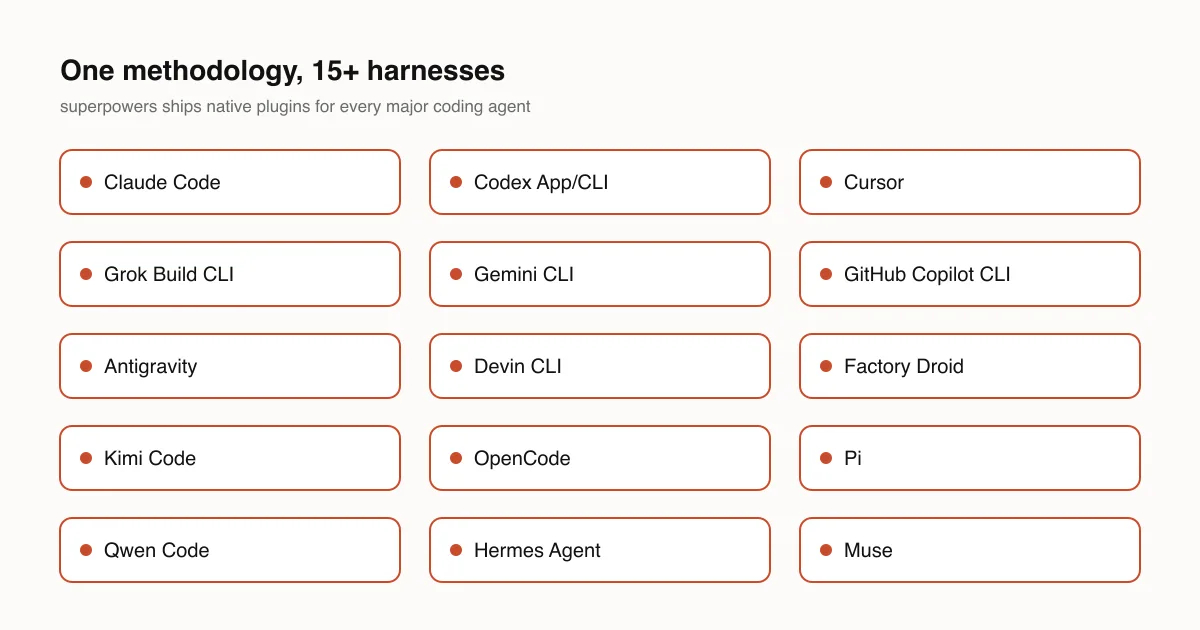Click the red dot beside Hermes Agent
Viewport: 1200px width, 630px height.
pyautogui.click(x=456, y=550)
